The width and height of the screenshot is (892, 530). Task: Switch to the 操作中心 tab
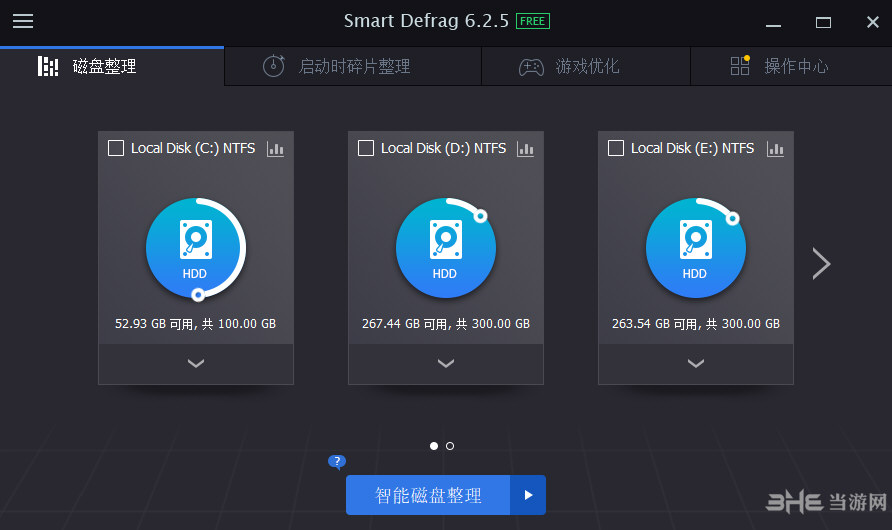coord(791,67)
